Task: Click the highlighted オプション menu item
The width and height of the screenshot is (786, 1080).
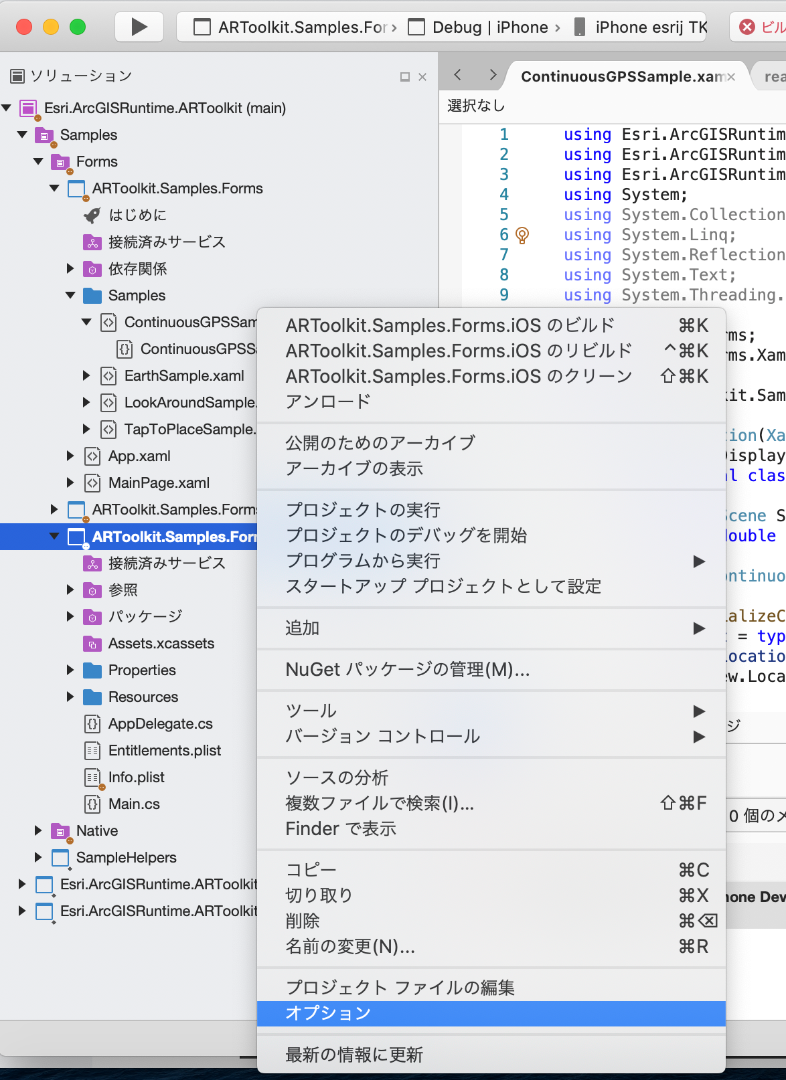Action: tap(491, 1013)
